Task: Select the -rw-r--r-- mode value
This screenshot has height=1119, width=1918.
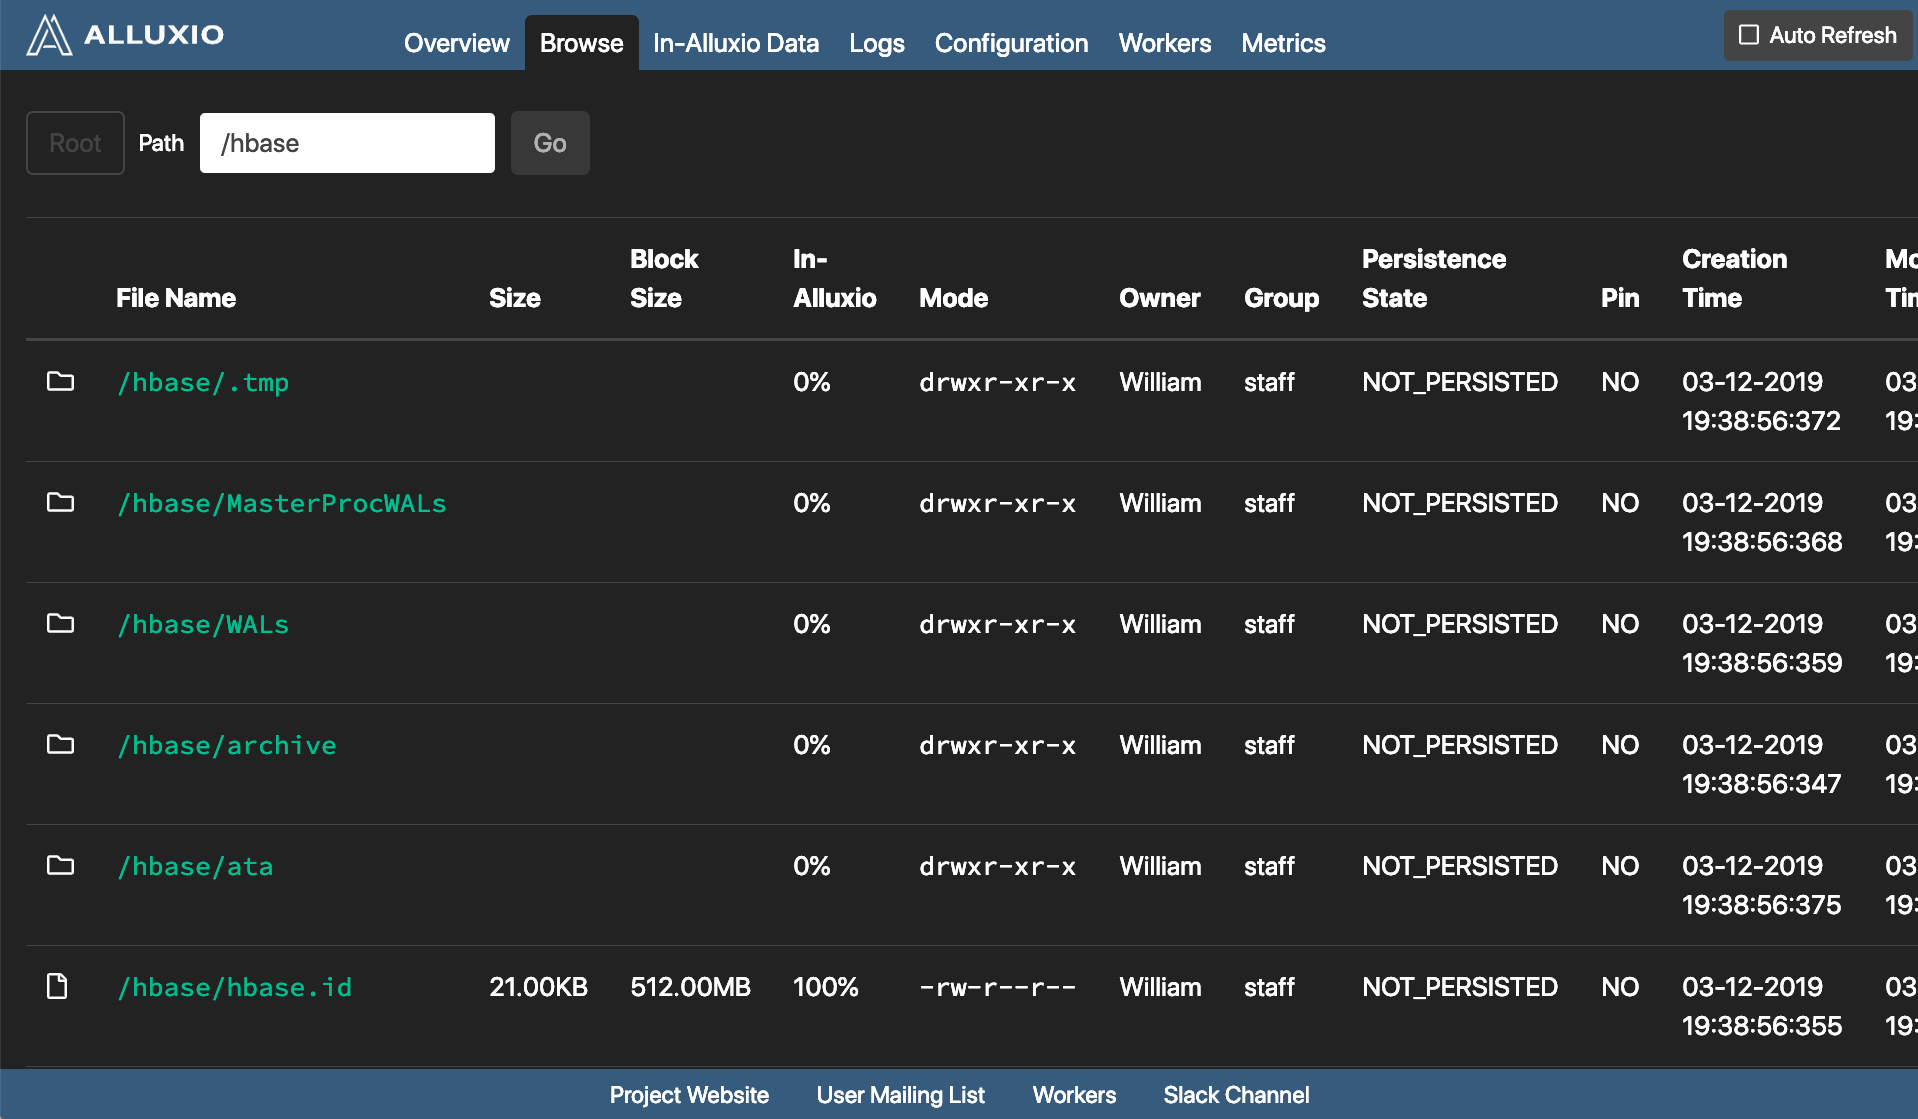Action: point(997,987)
